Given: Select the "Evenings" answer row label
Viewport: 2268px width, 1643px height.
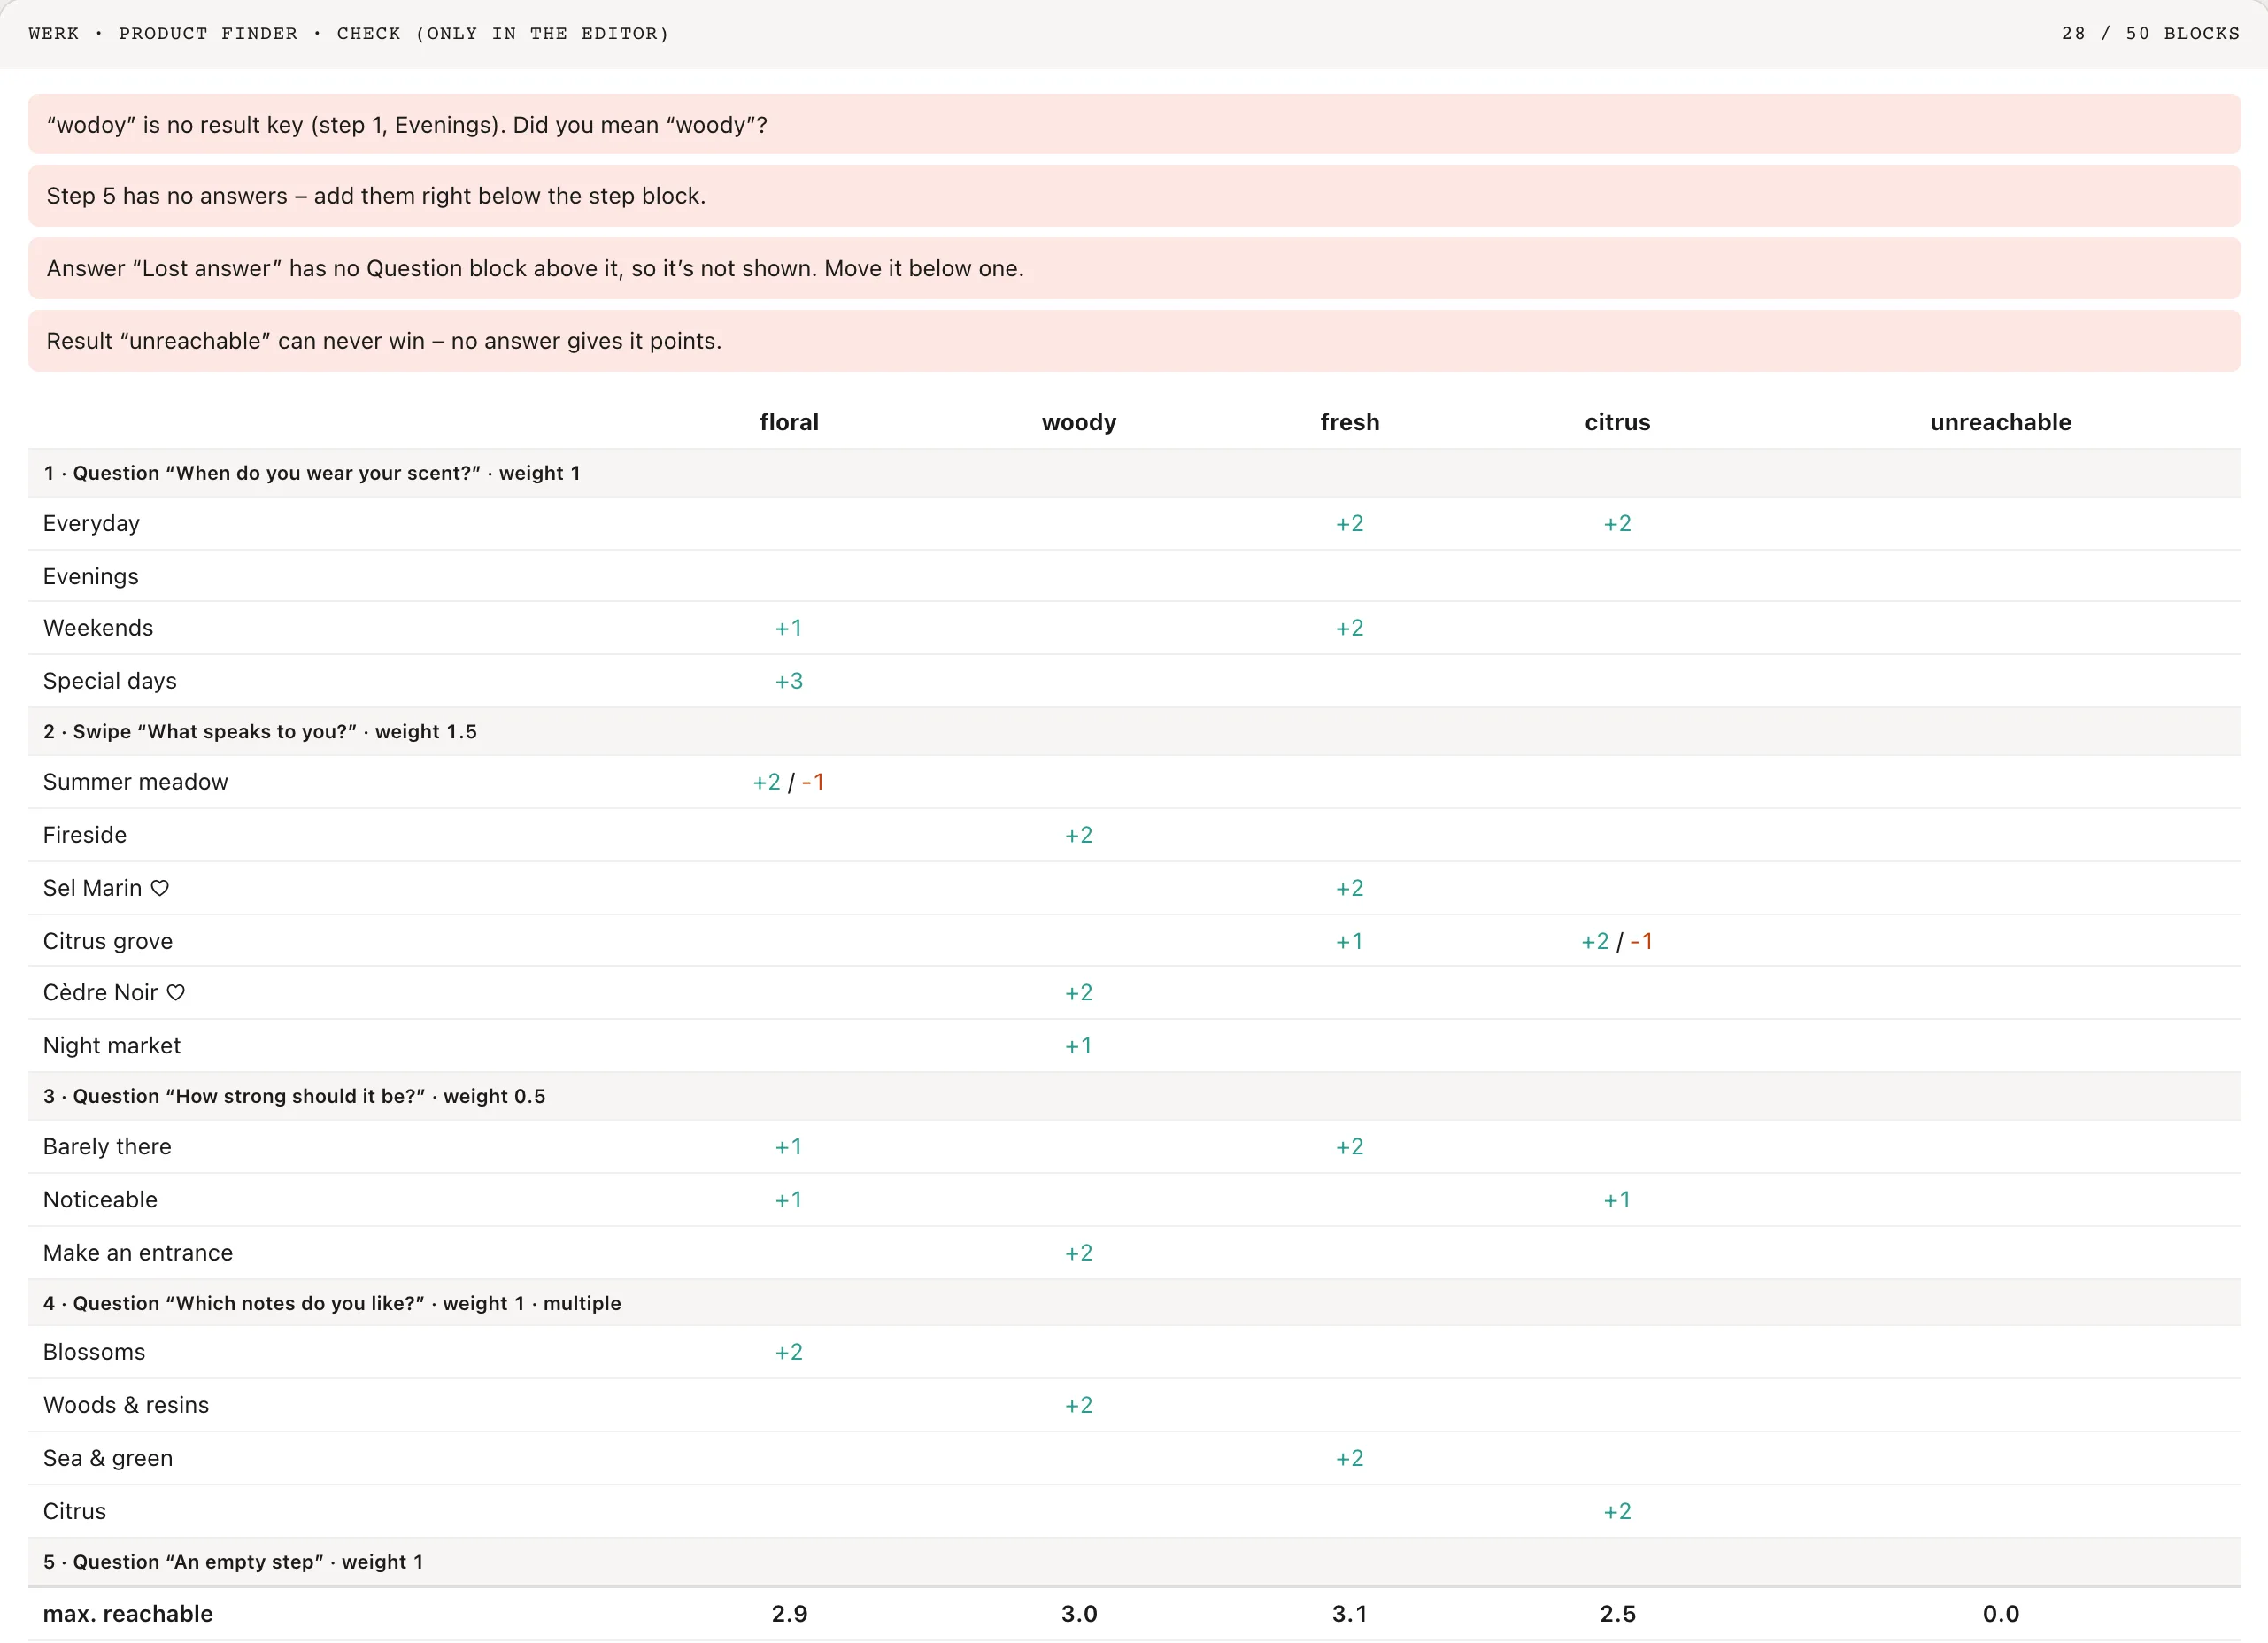Looking at the screenshot, I should 91,576.
